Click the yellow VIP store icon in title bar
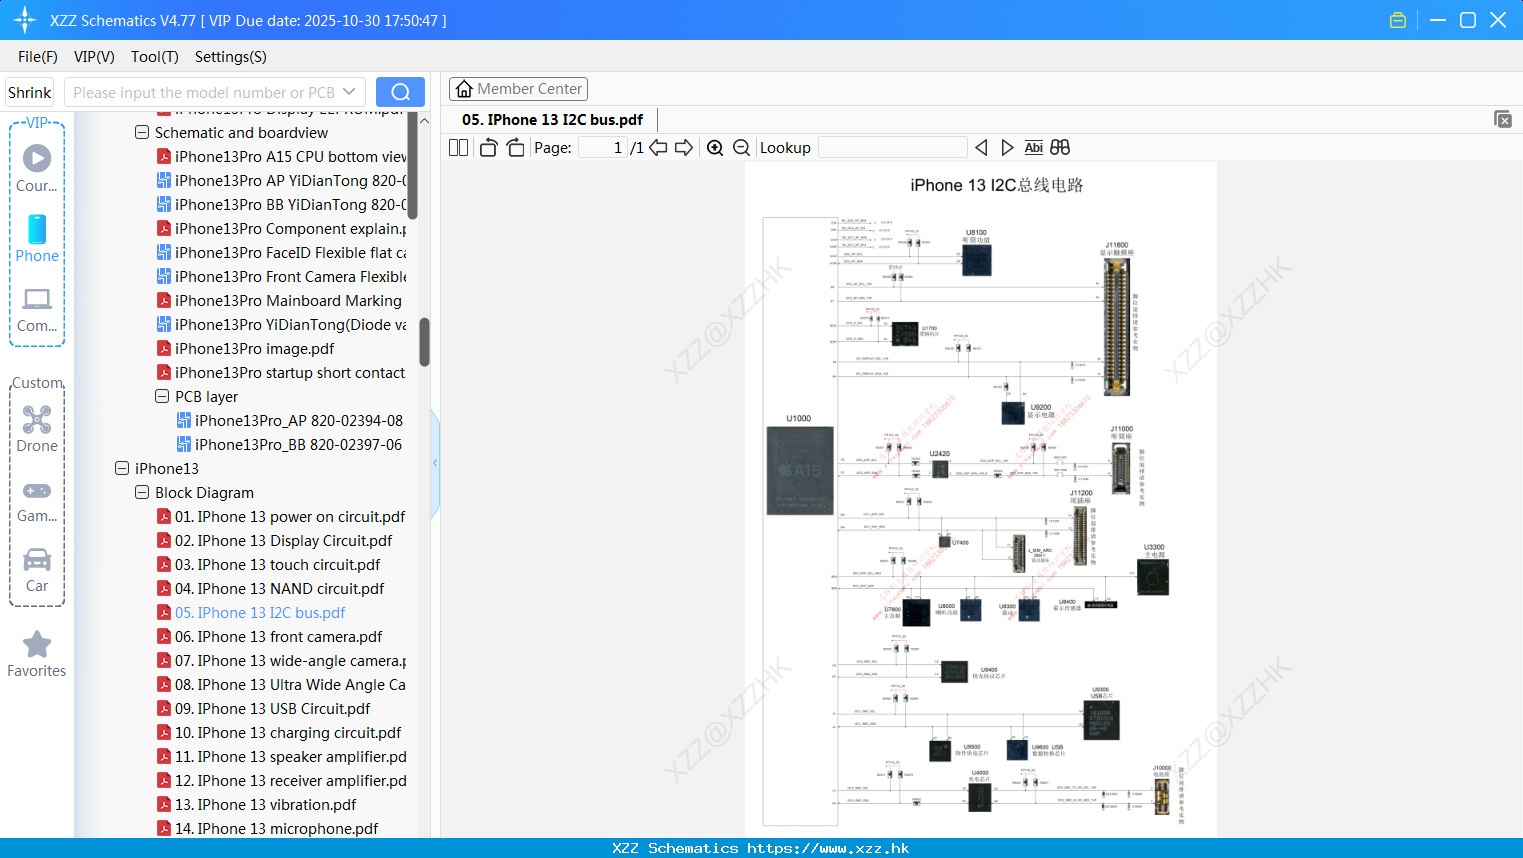 [x=1398, y=20]
